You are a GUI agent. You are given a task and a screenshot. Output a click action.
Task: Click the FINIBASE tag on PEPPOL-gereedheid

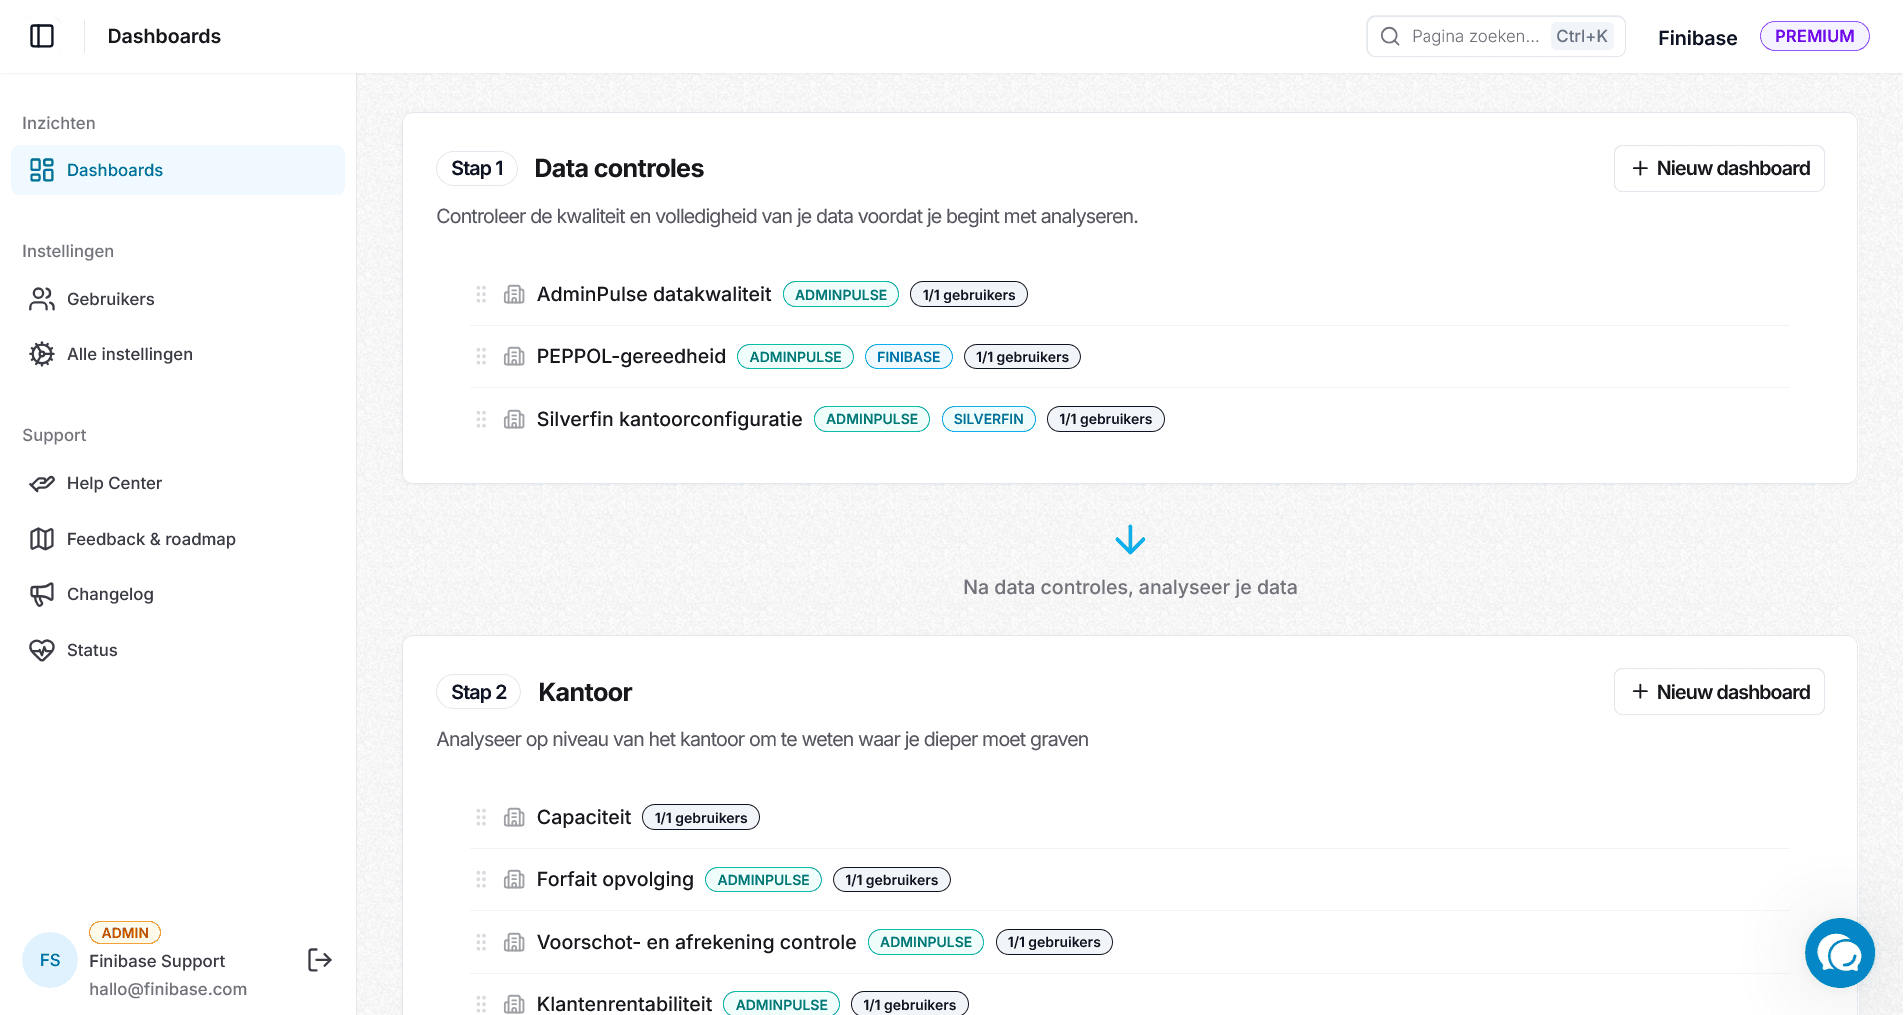[x=908, y=356]
